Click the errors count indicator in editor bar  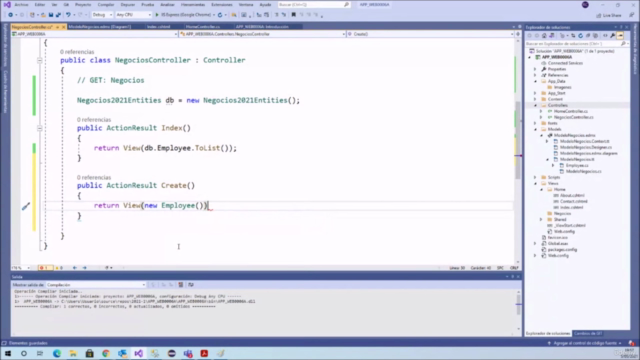pyautogui.click(x=45, y=268)
